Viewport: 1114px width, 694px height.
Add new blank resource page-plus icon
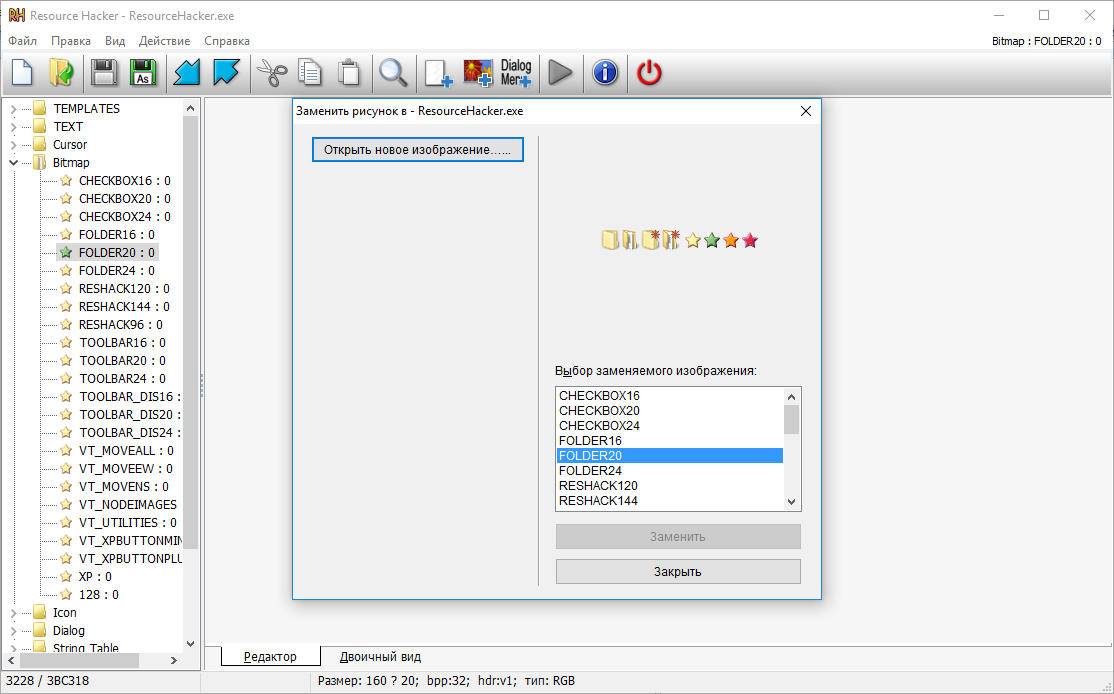pos(438,72)
